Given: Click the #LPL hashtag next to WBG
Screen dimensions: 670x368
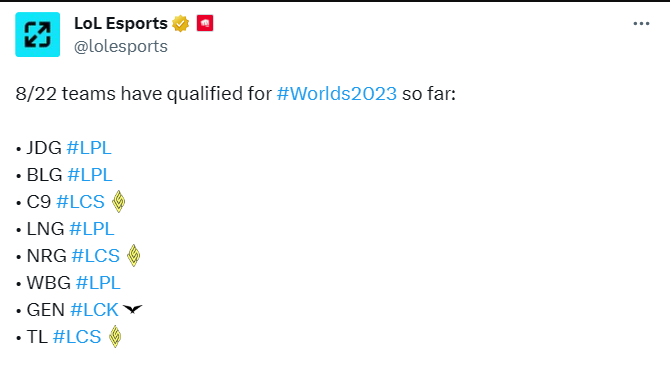Looking at the screenshot, I should tap(98, 283).
